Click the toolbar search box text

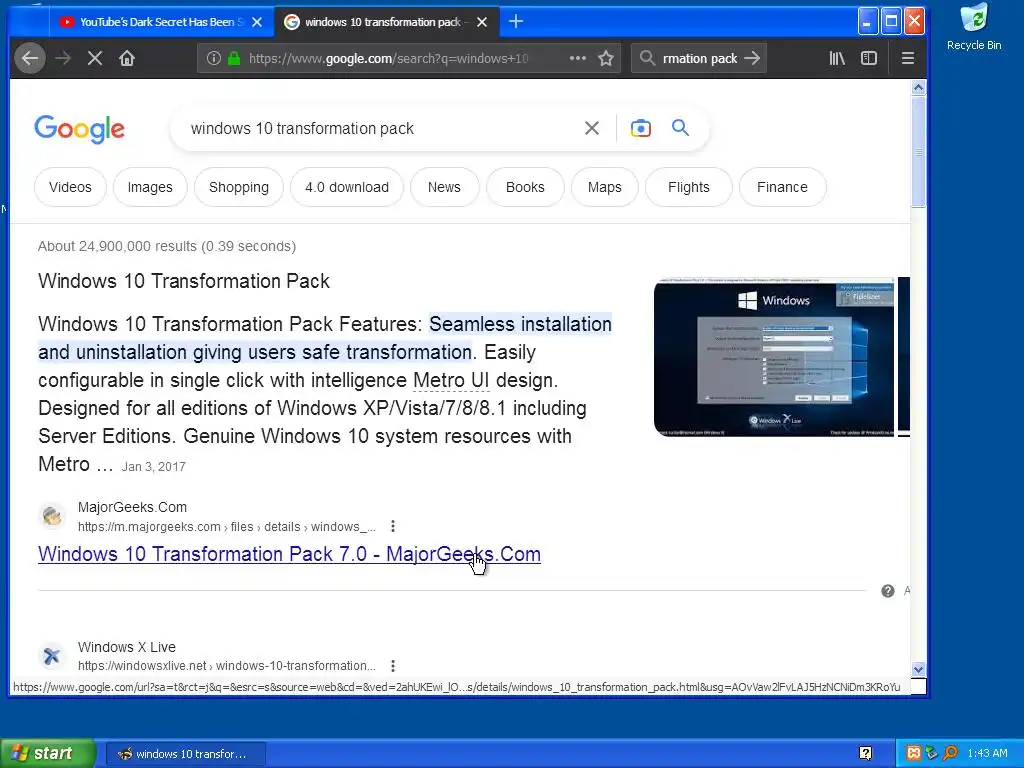pos(700,58)
